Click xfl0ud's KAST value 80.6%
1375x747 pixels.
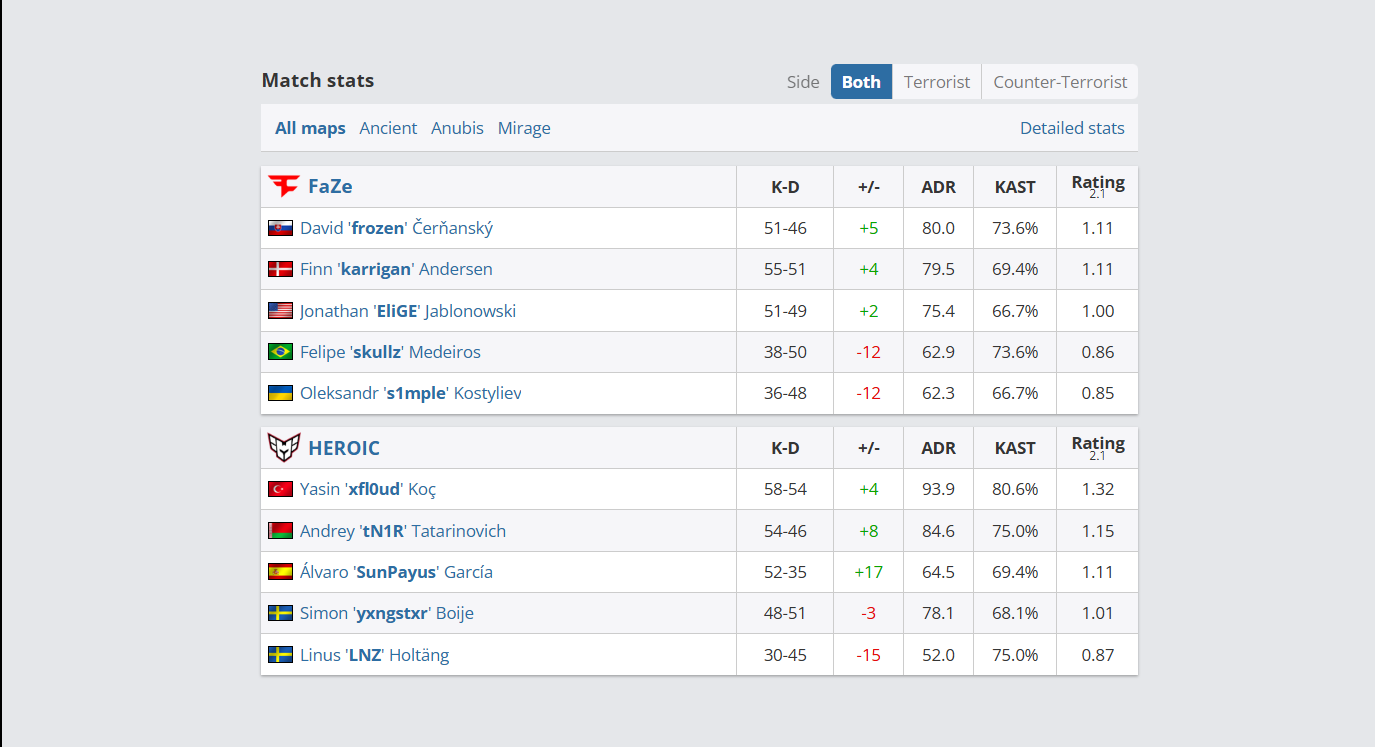coord(1015,489)
